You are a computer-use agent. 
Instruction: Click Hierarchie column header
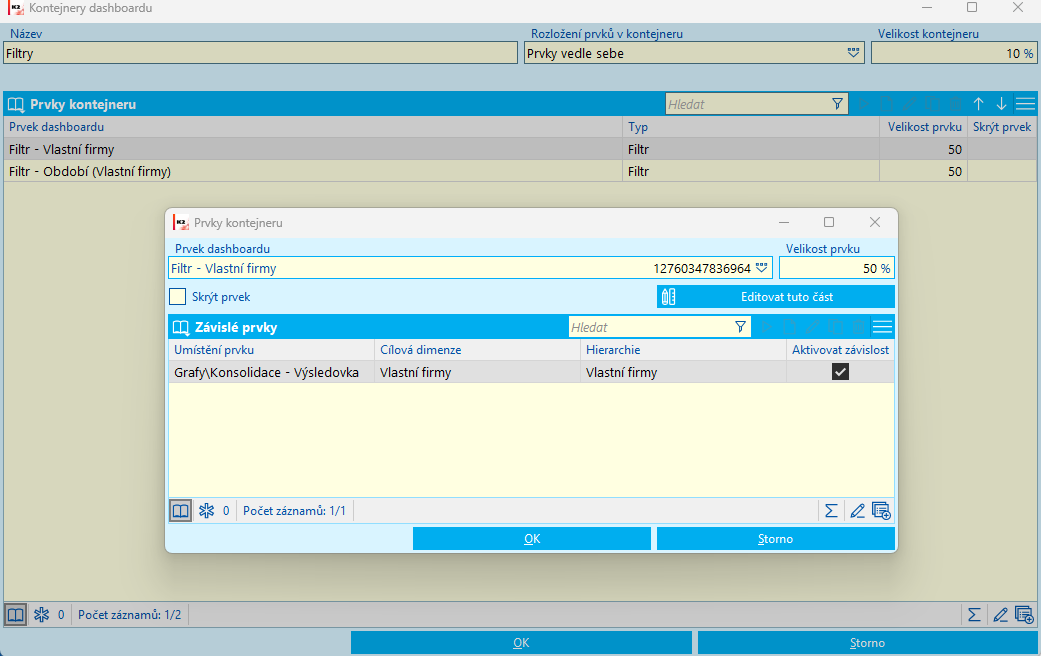click(x=683, y=350)
